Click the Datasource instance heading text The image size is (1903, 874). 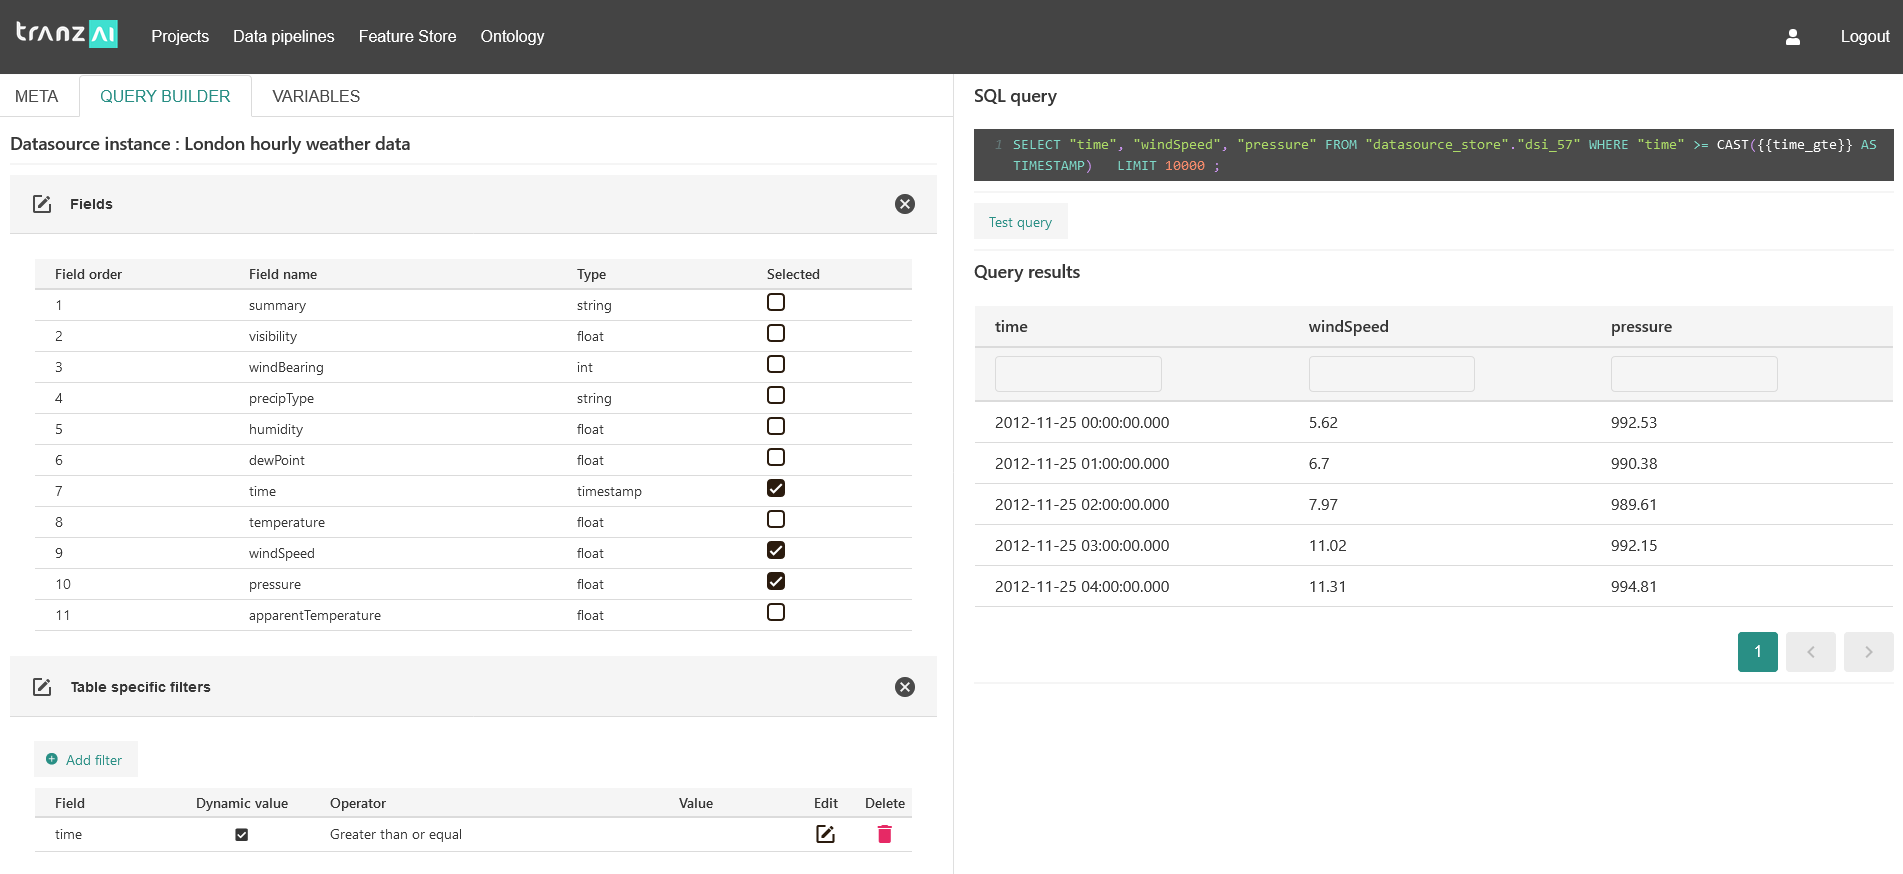[210, 144]
